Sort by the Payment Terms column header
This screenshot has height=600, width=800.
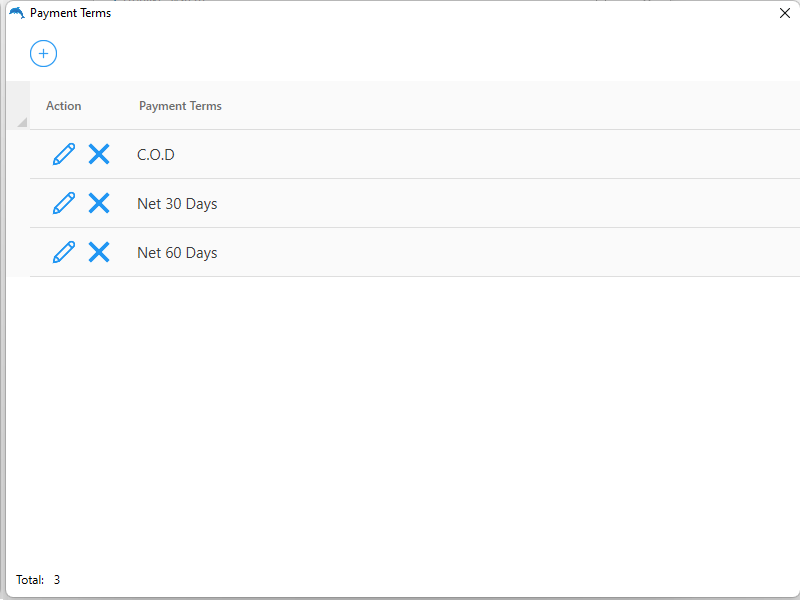(x=180, y=106)
